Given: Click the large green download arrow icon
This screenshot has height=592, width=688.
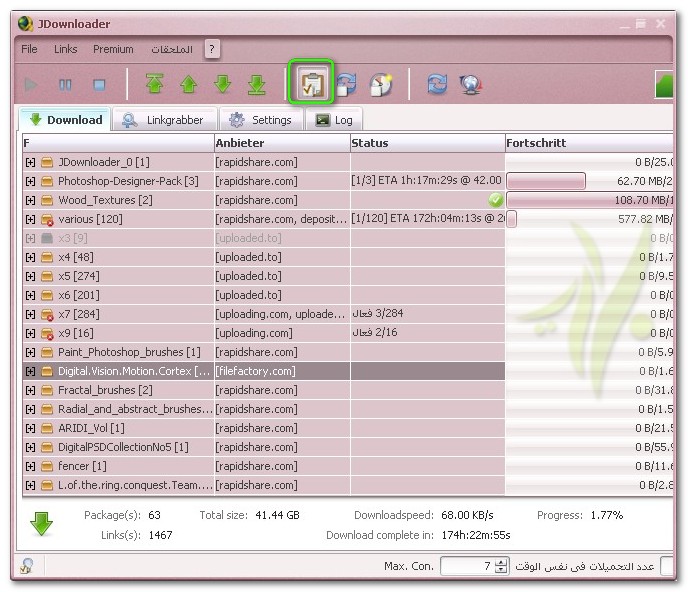Looking at the screenshot, I should [42, 524].
